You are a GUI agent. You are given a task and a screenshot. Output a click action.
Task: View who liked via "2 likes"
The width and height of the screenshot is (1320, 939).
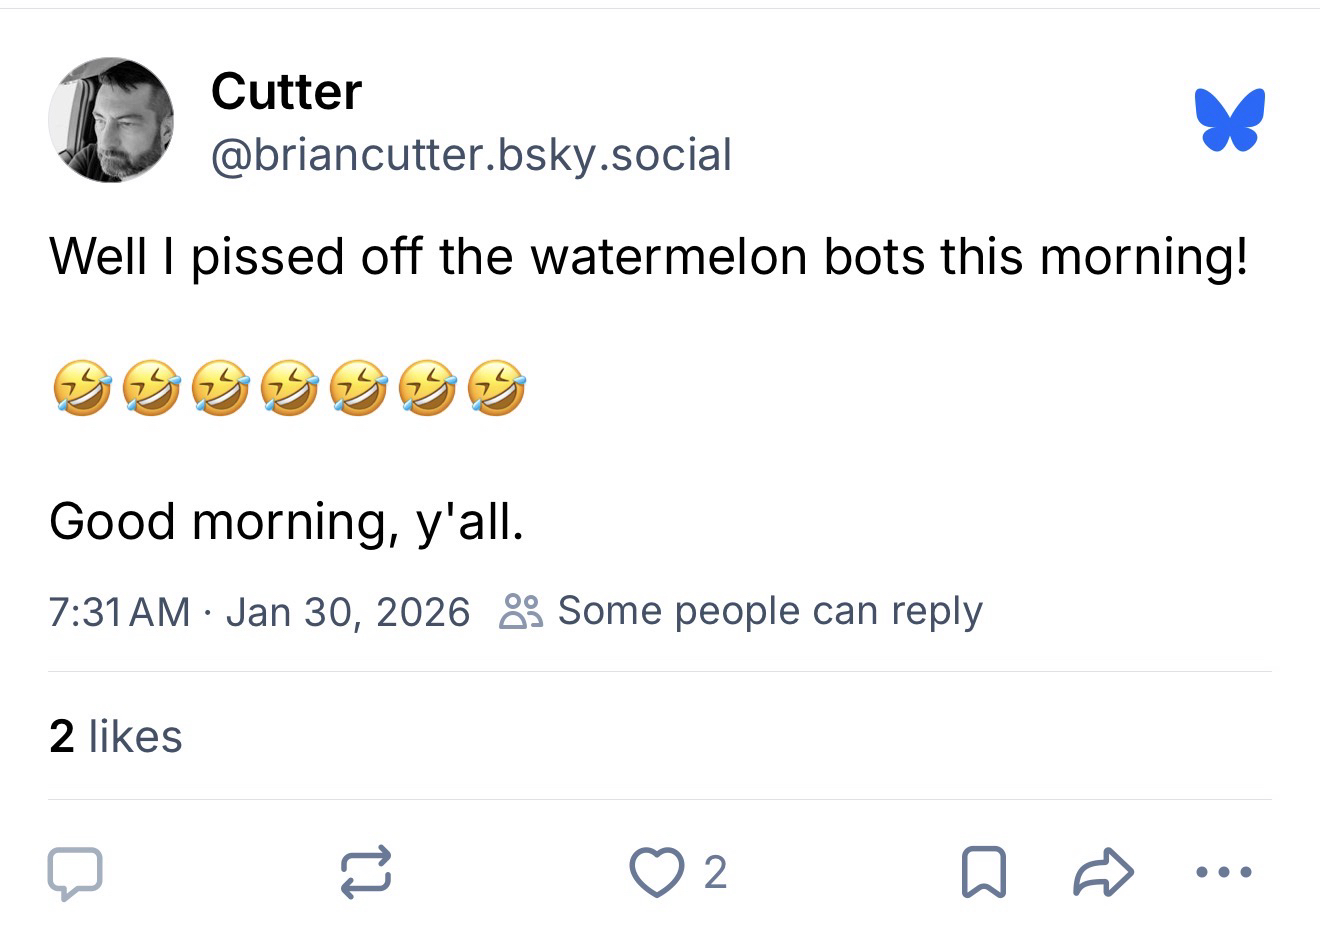pos(116,737)
